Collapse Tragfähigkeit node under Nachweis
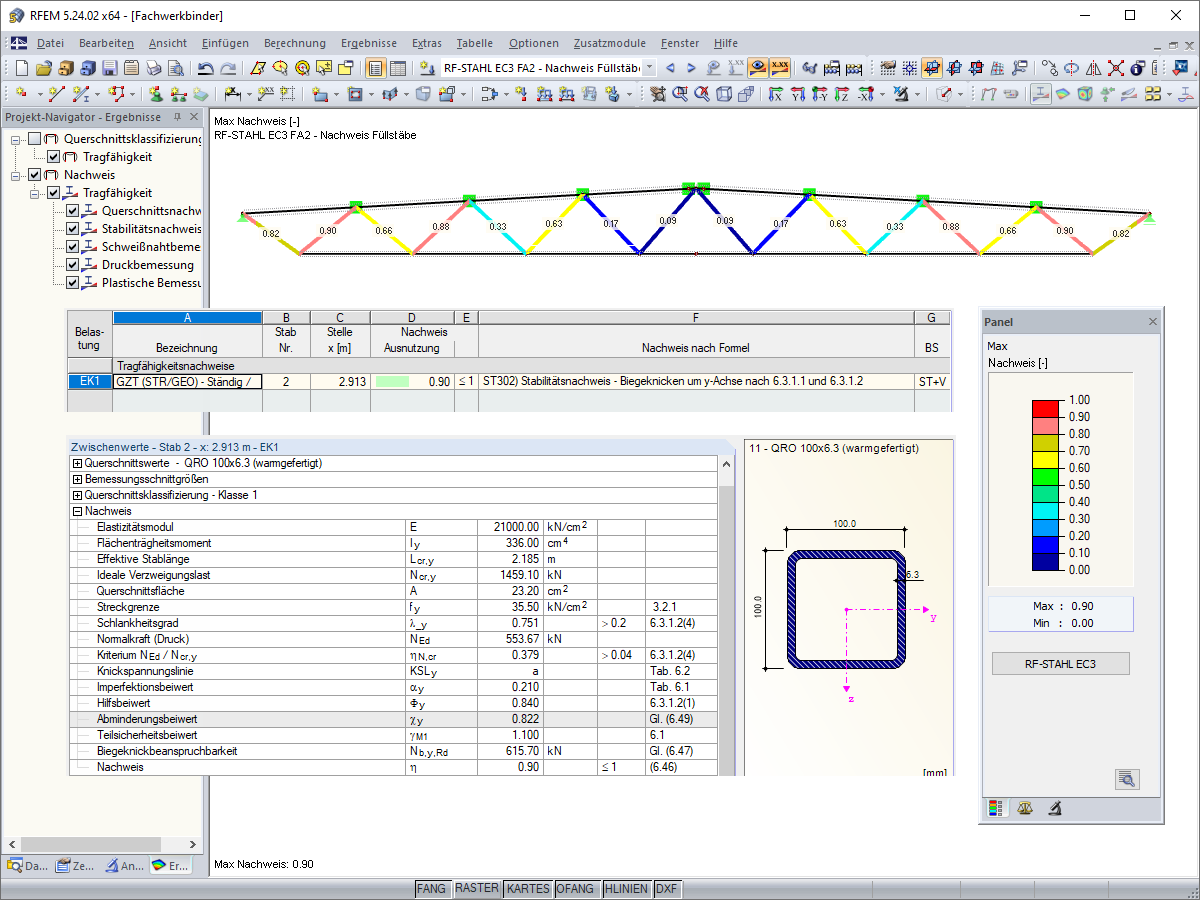The image size is (1200, 900). point(36,193)
